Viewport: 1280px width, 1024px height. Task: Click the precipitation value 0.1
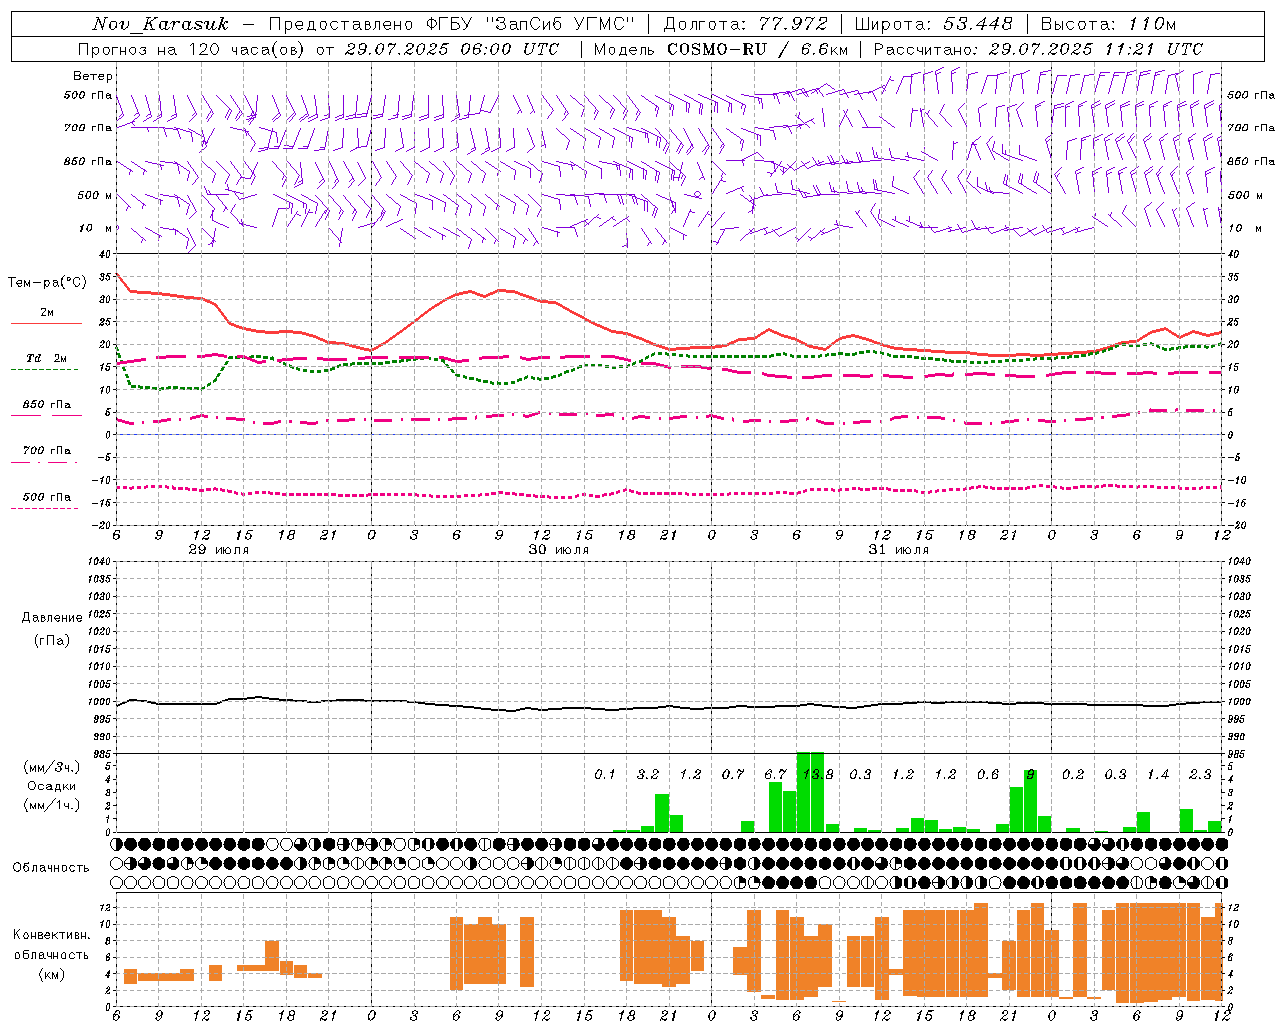pos(605,775)
